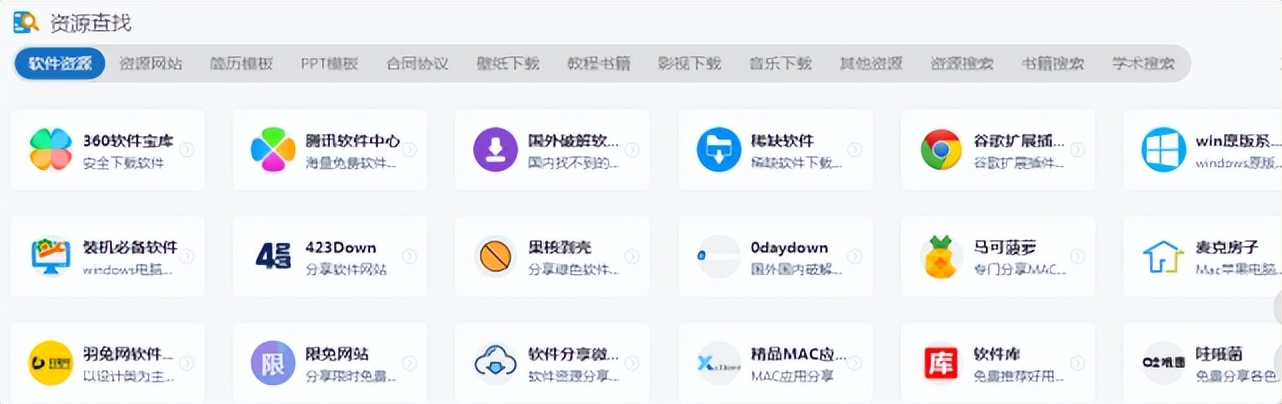Open the 腾讯软件中心 title link
The width and height of the screenshot is (1282, 404).
click(352, 141)
